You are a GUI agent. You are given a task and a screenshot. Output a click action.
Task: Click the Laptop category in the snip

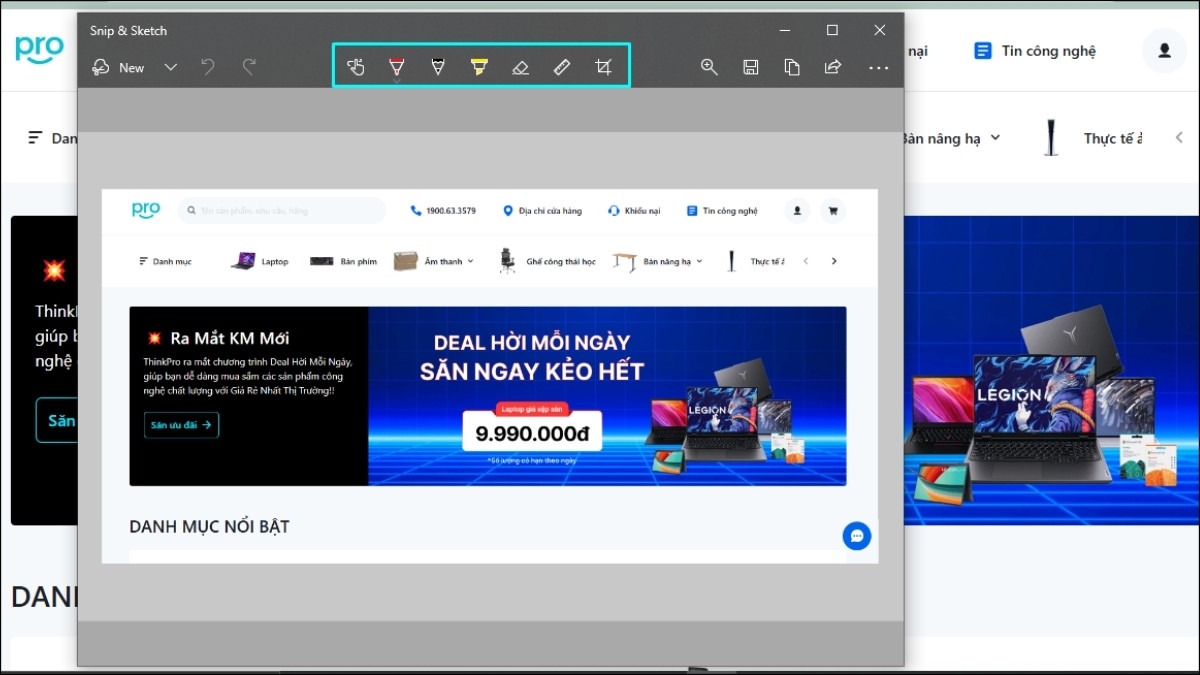(x=260, y=261)
